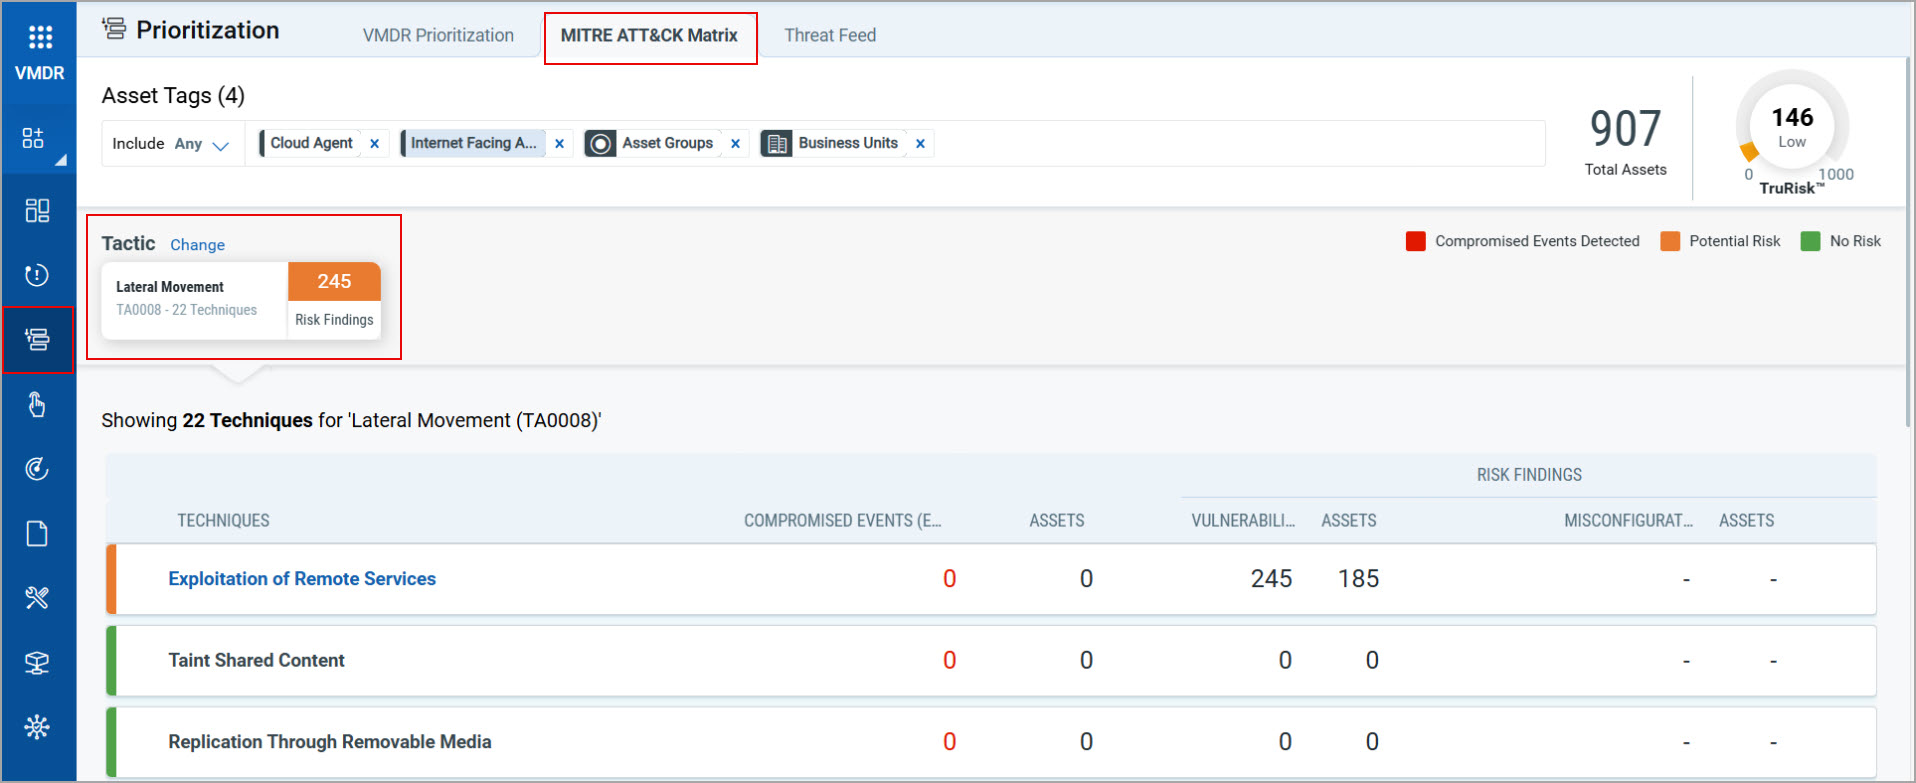The height and width of the screenshot is (783, 1916).
Task: Switch to the VMDR Prioritization tab
Action: [438, 35]
